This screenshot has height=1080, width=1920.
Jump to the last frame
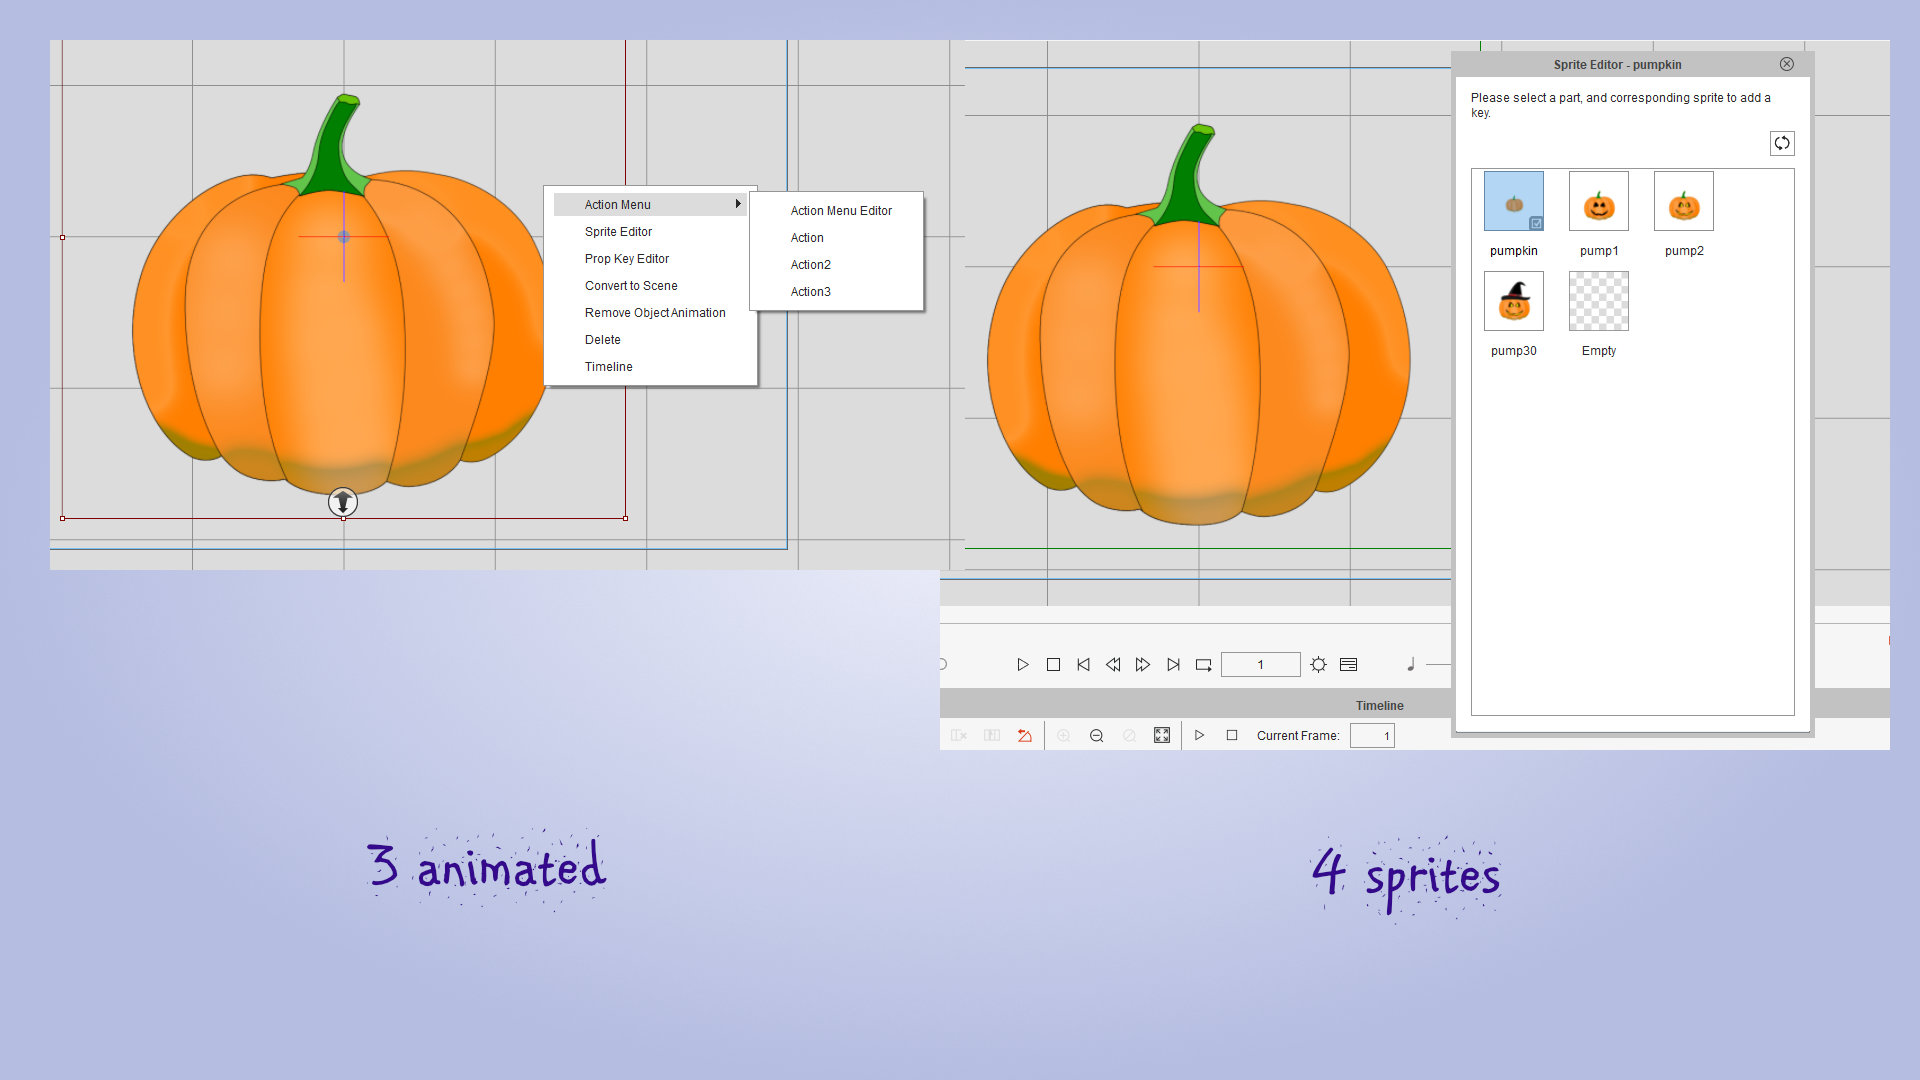pos(1173,665)
